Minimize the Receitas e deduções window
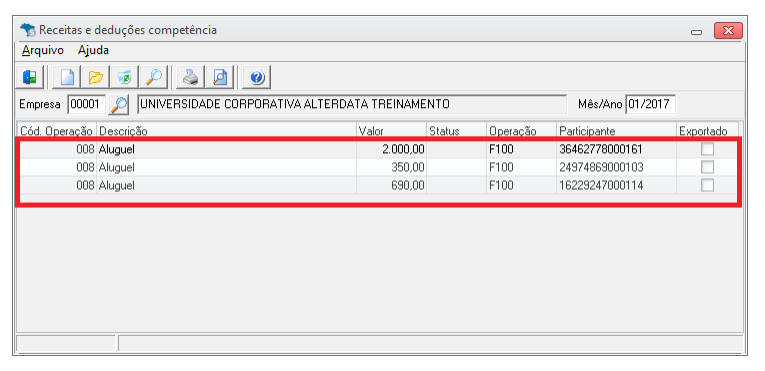 click(696, 31)
